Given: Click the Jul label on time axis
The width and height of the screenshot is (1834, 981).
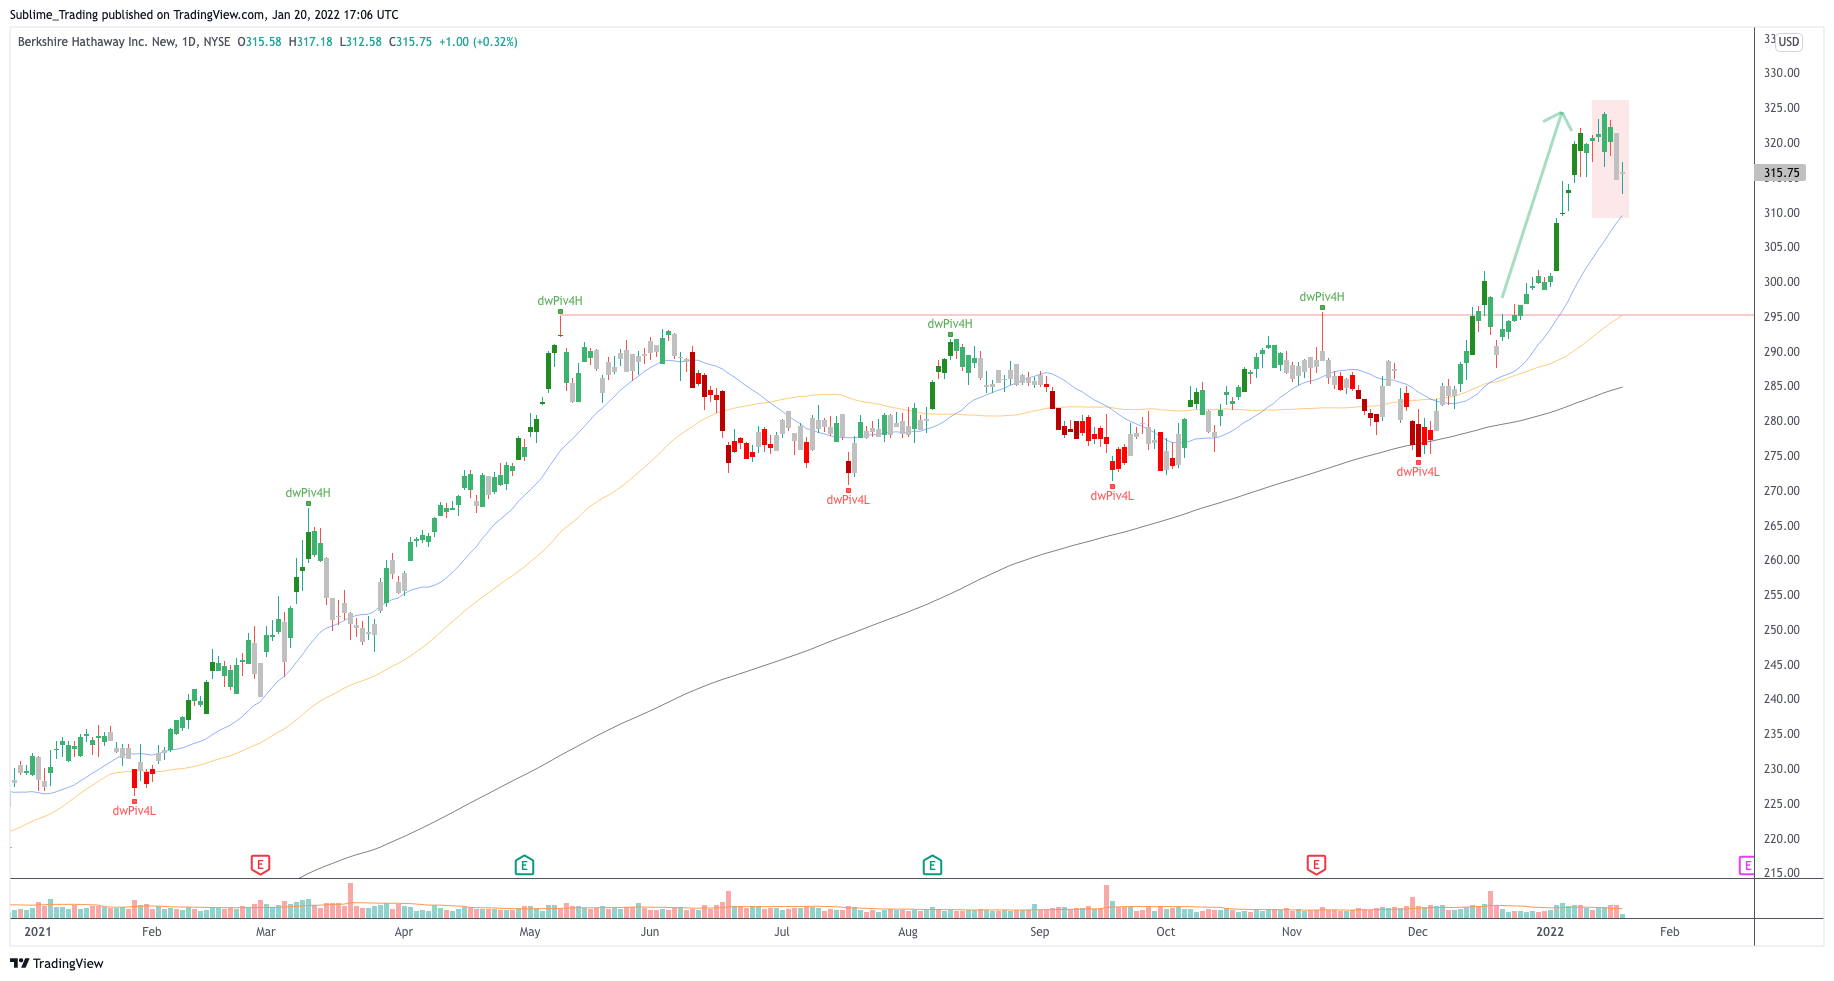Looking at the screenshot, I should point(782,932).
